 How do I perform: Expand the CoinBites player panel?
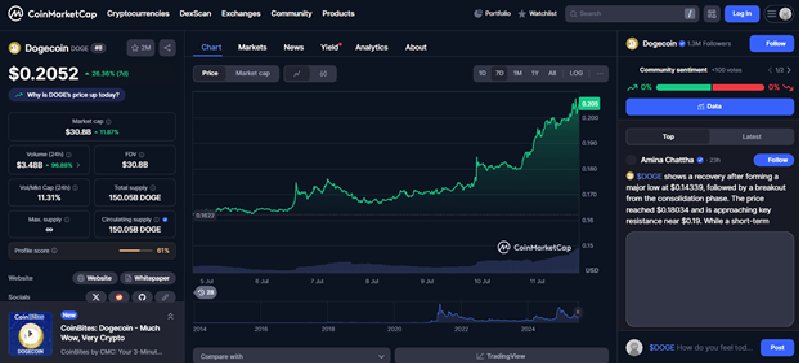[171, 317]
